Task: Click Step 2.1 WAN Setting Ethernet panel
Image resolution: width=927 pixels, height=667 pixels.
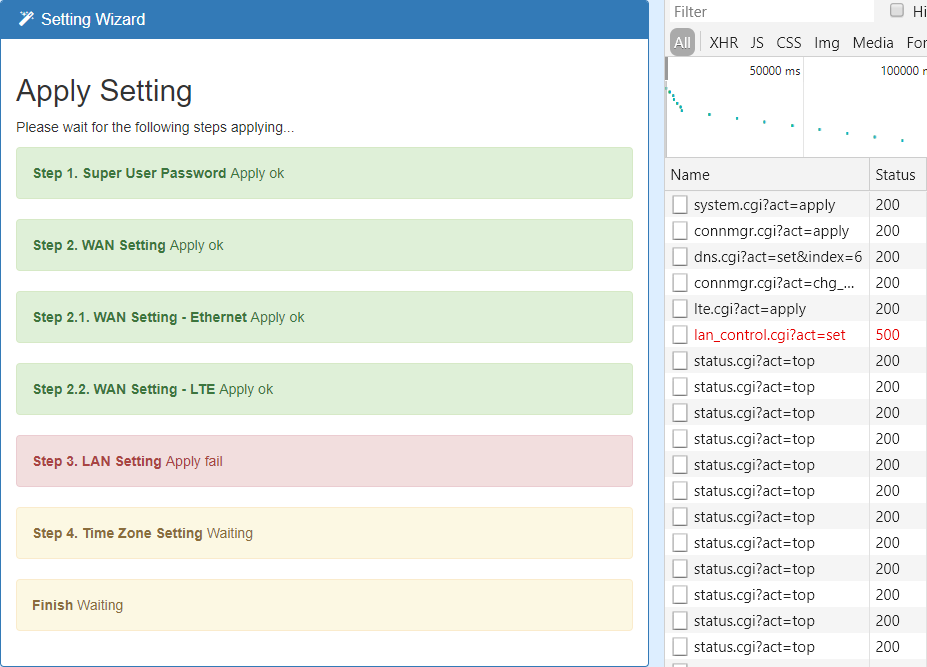Action: point(324,317)
